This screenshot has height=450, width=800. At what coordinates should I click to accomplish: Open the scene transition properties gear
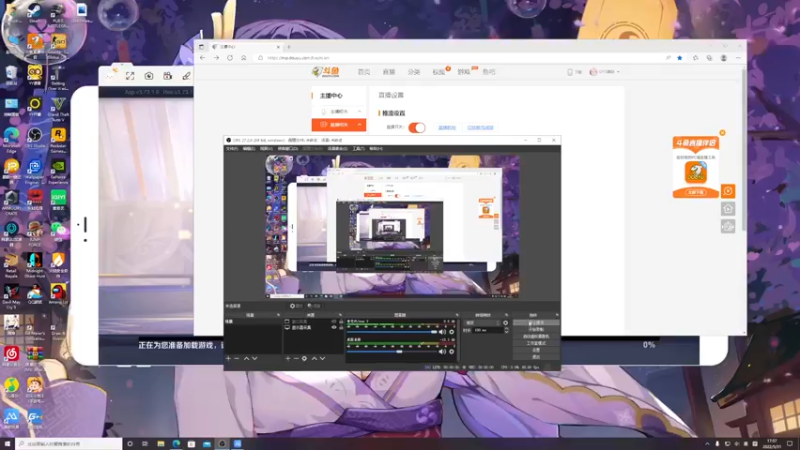506,323
